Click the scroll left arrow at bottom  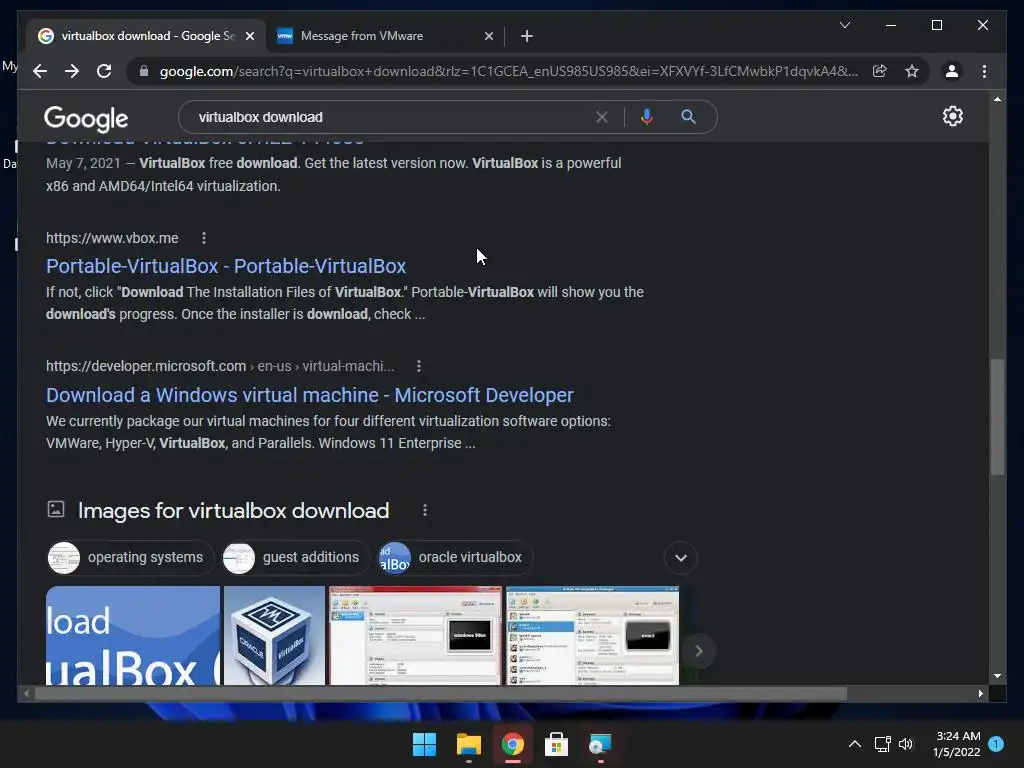coord(26,694)
